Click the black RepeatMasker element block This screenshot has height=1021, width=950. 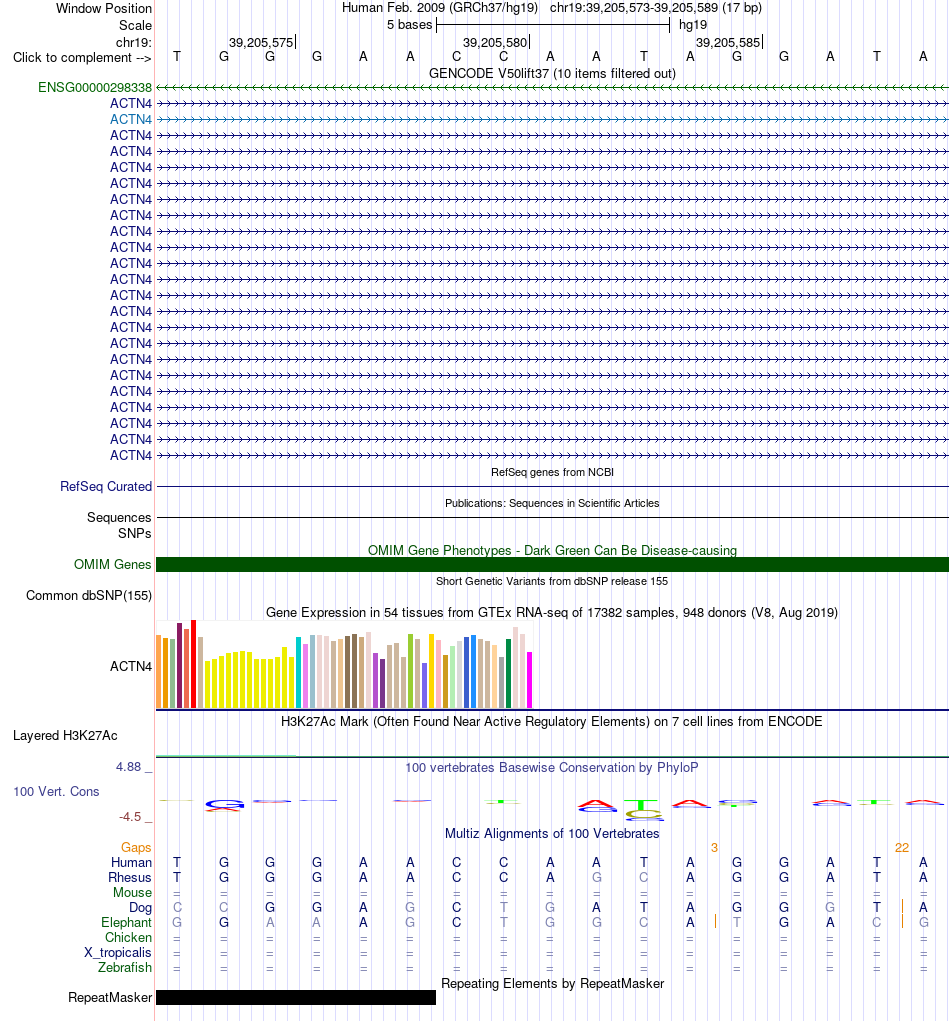point(296,998)
